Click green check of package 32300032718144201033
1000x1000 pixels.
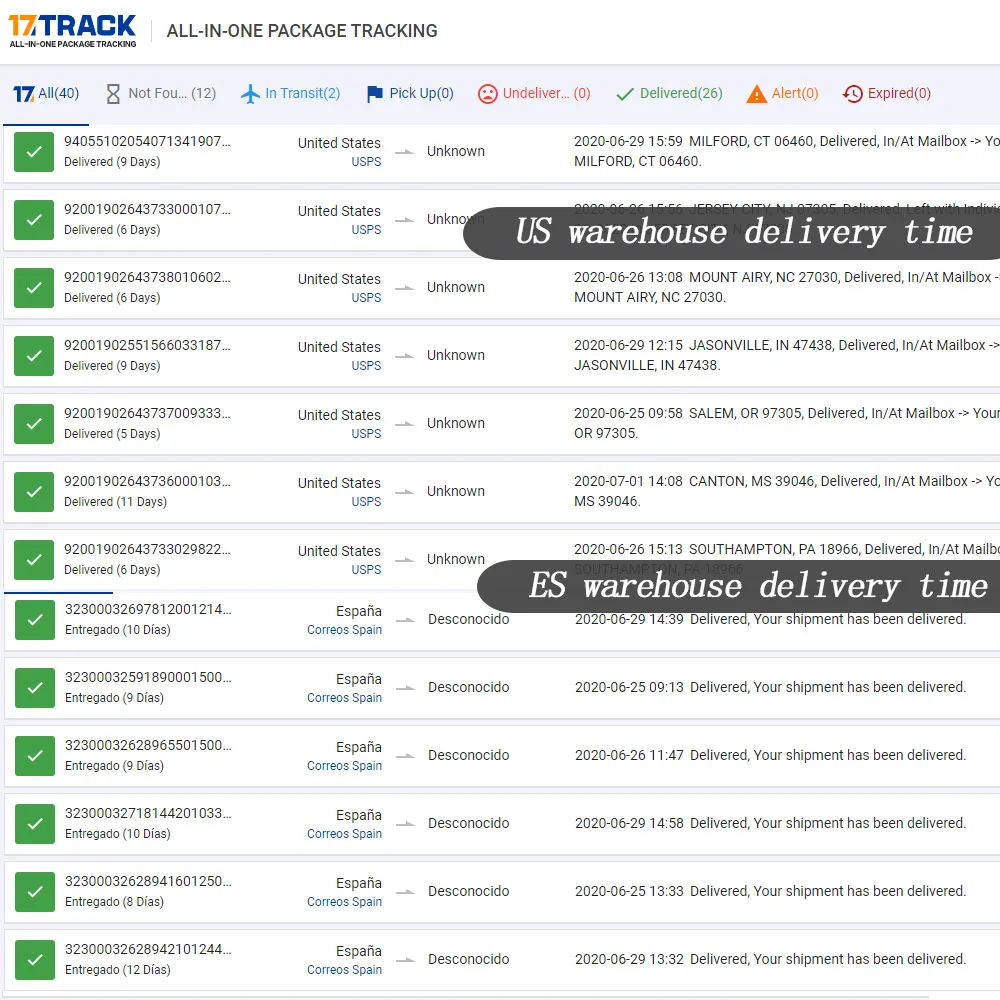(x=35, y=824)
